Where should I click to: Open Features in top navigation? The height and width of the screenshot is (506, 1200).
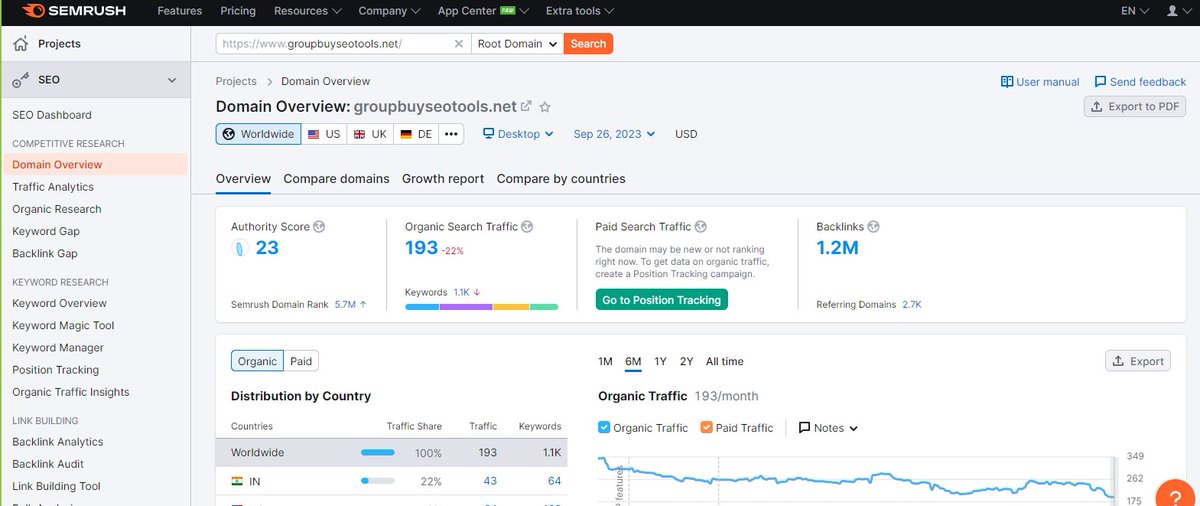(180, 11)
